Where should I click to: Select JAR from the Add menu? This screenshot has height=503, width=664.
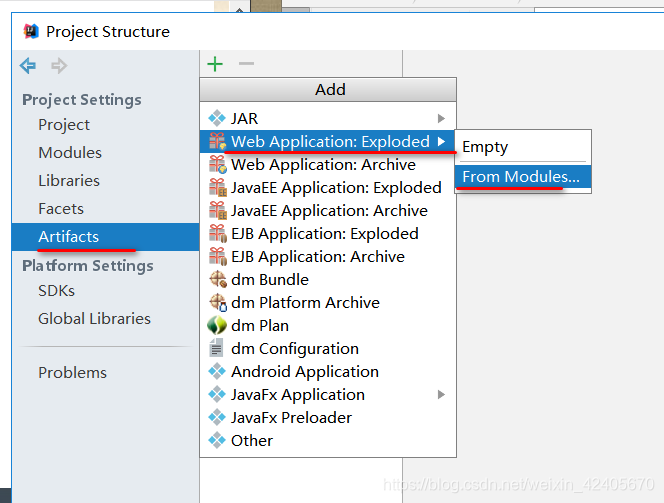[328, 118]
